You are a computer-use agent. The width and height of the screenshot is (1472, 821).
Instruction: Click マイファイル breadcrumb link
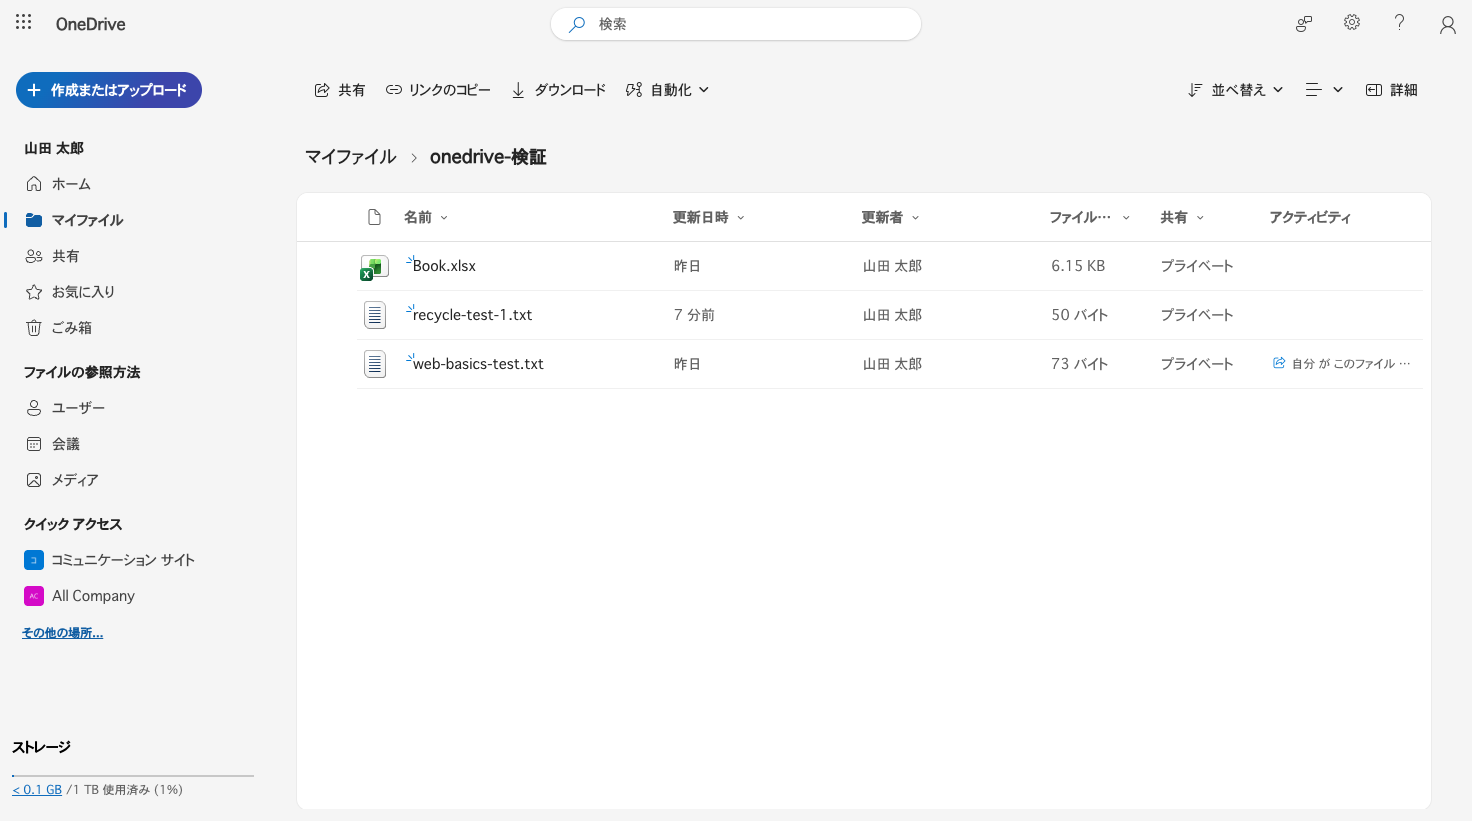point(351,157)
